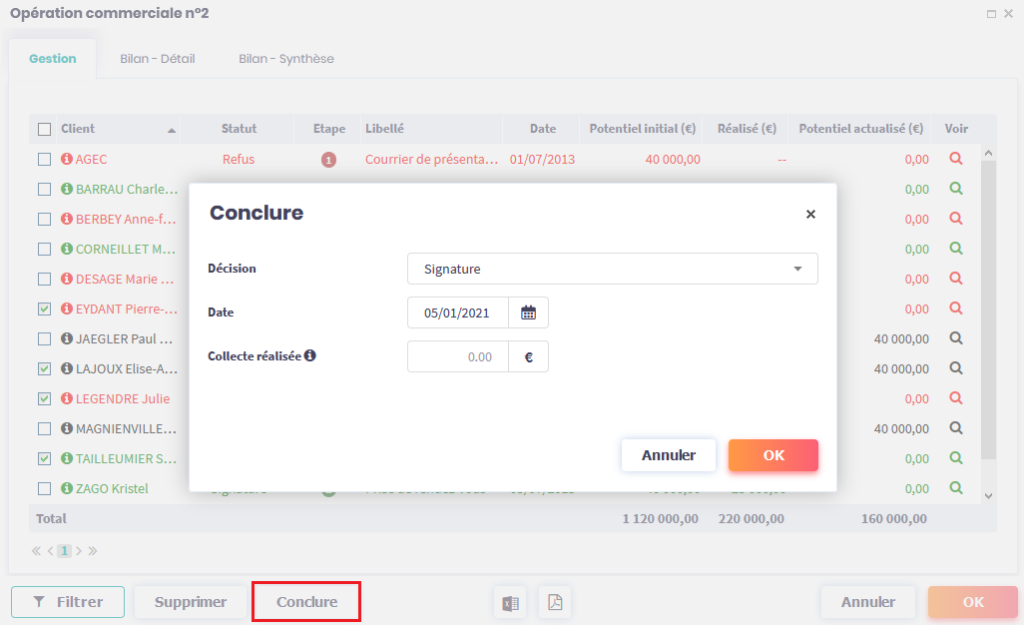Export the list to Excel
This screenshot has width=1024, height=625.
[510, 602]
